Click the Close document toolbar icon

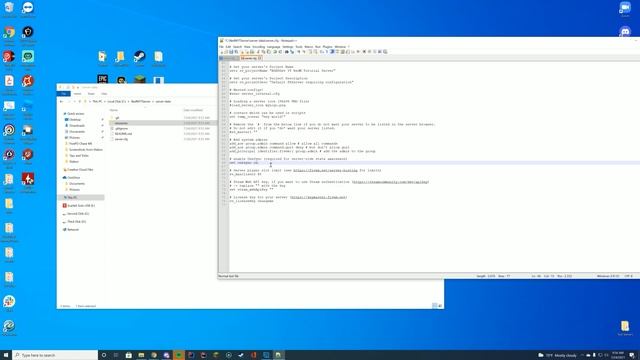coord(242,52)
